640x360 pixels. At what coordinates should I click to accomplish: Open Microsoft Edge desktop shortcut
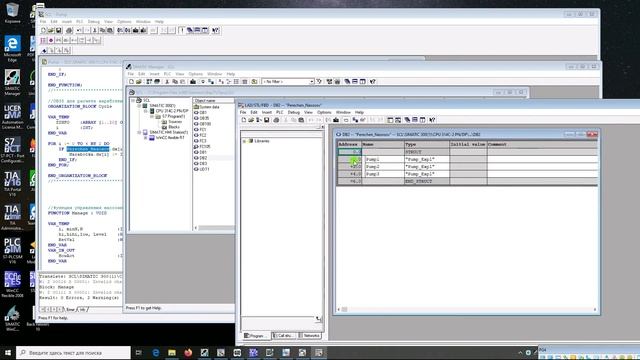tap(12, 49)
